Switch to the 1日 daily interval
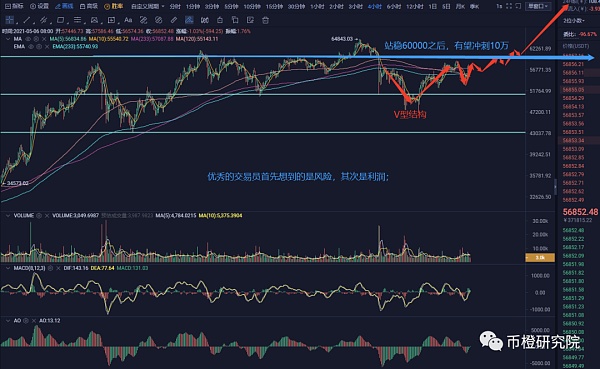 pyautogui.click(x=433, y=7)
